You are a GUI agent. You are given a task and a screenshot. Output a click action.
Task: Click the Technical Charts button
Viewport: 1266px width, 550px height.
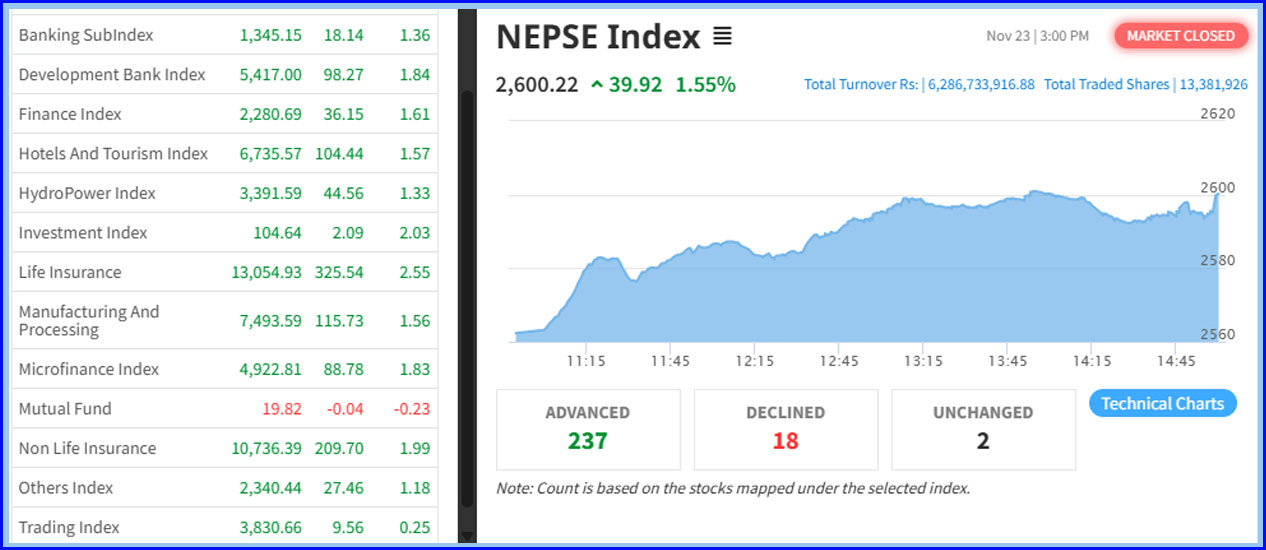click(1162, 404)
